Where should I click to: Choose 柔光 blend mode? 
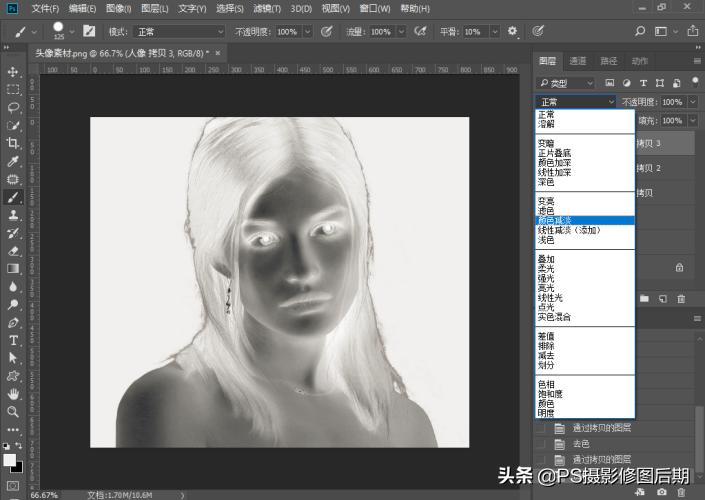tap(585, 268)
